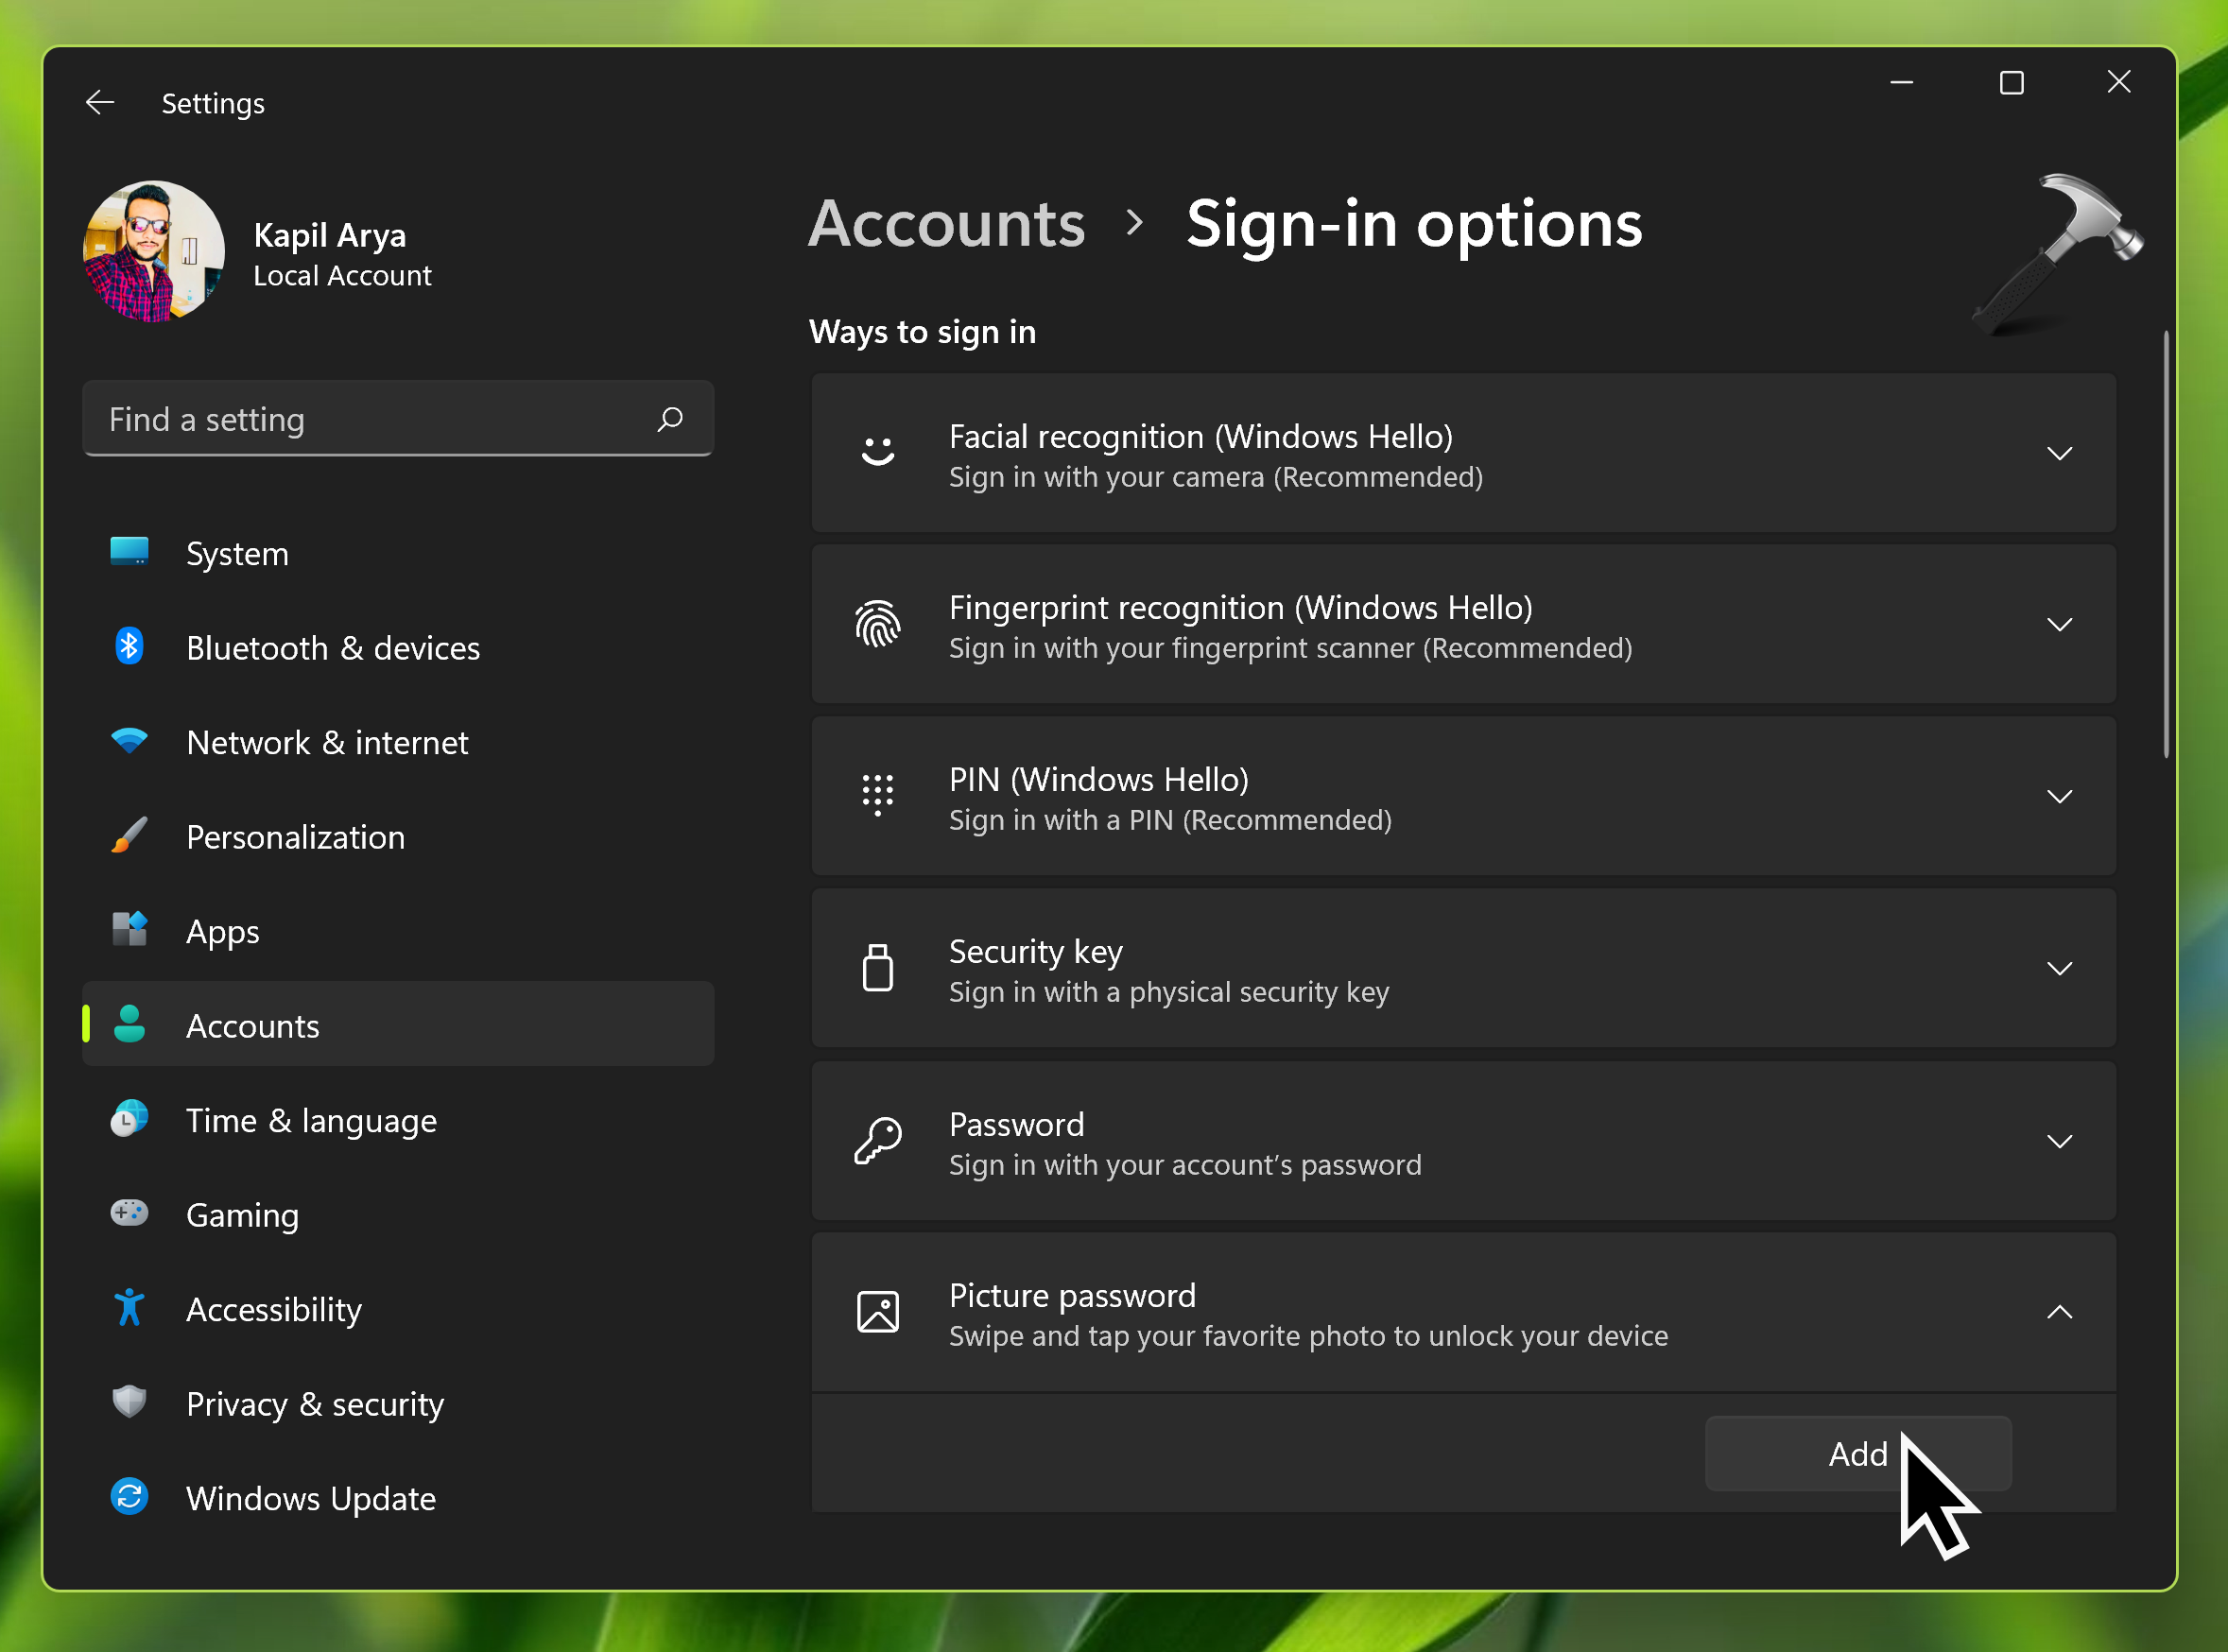Select Time & language in sidebar
The height and width of the screenshot is (1652, 2228).
pos(311,1120)
